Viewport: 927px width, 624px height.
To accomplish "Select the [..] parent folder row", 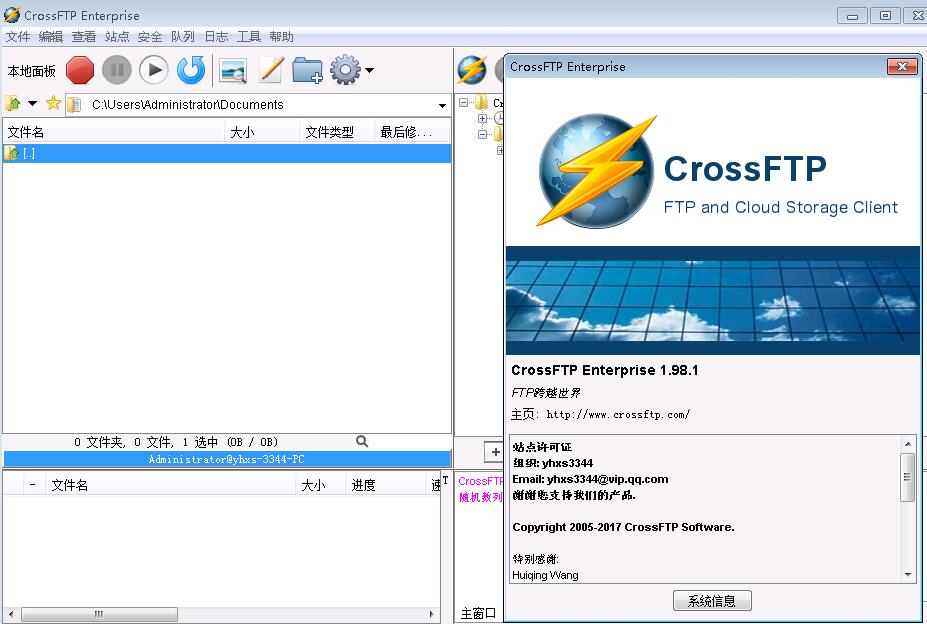I will point(227,153).
